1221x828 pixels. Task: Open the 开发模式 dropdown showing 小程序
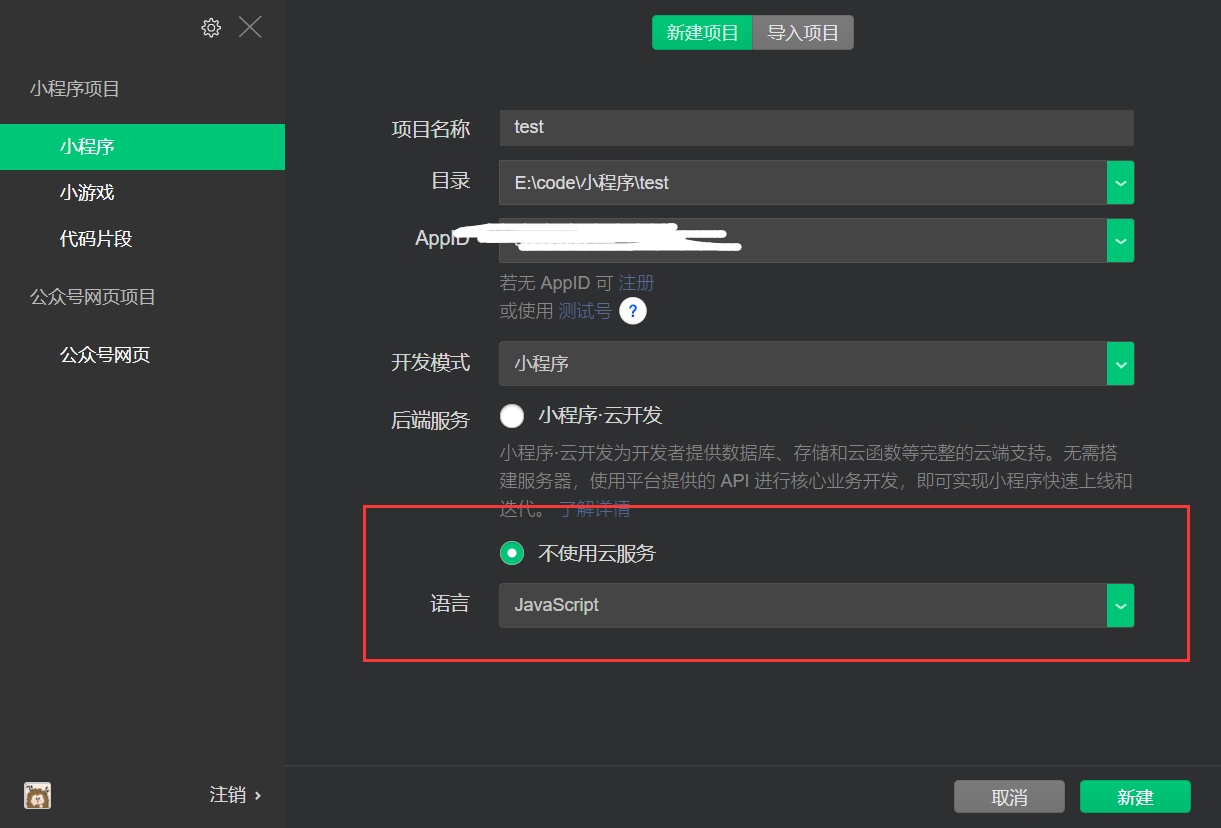click(x=1119, y=363)
